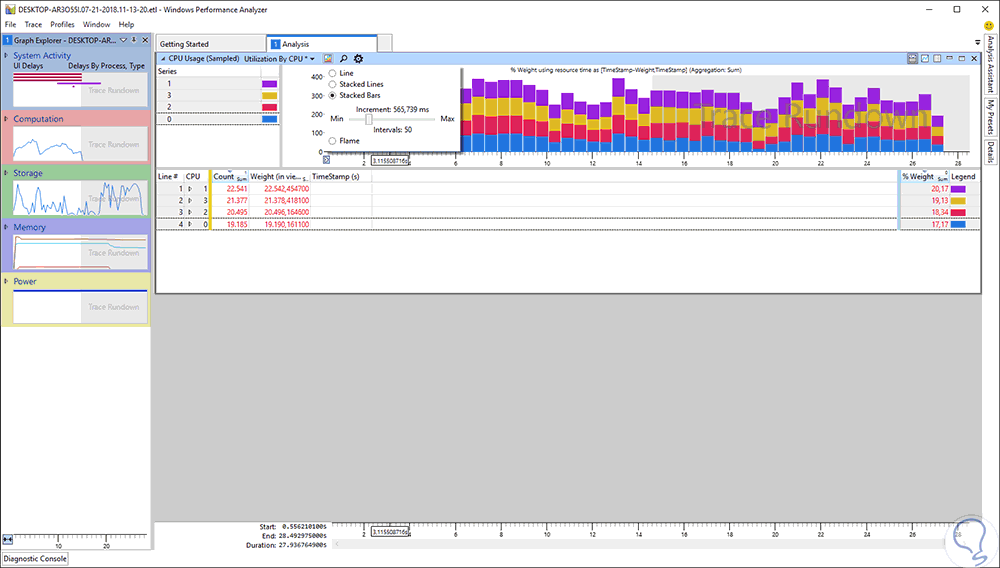The image size is (1000, 568).
Task: Sort by the Count column header
Action: [x=223, y=176]
